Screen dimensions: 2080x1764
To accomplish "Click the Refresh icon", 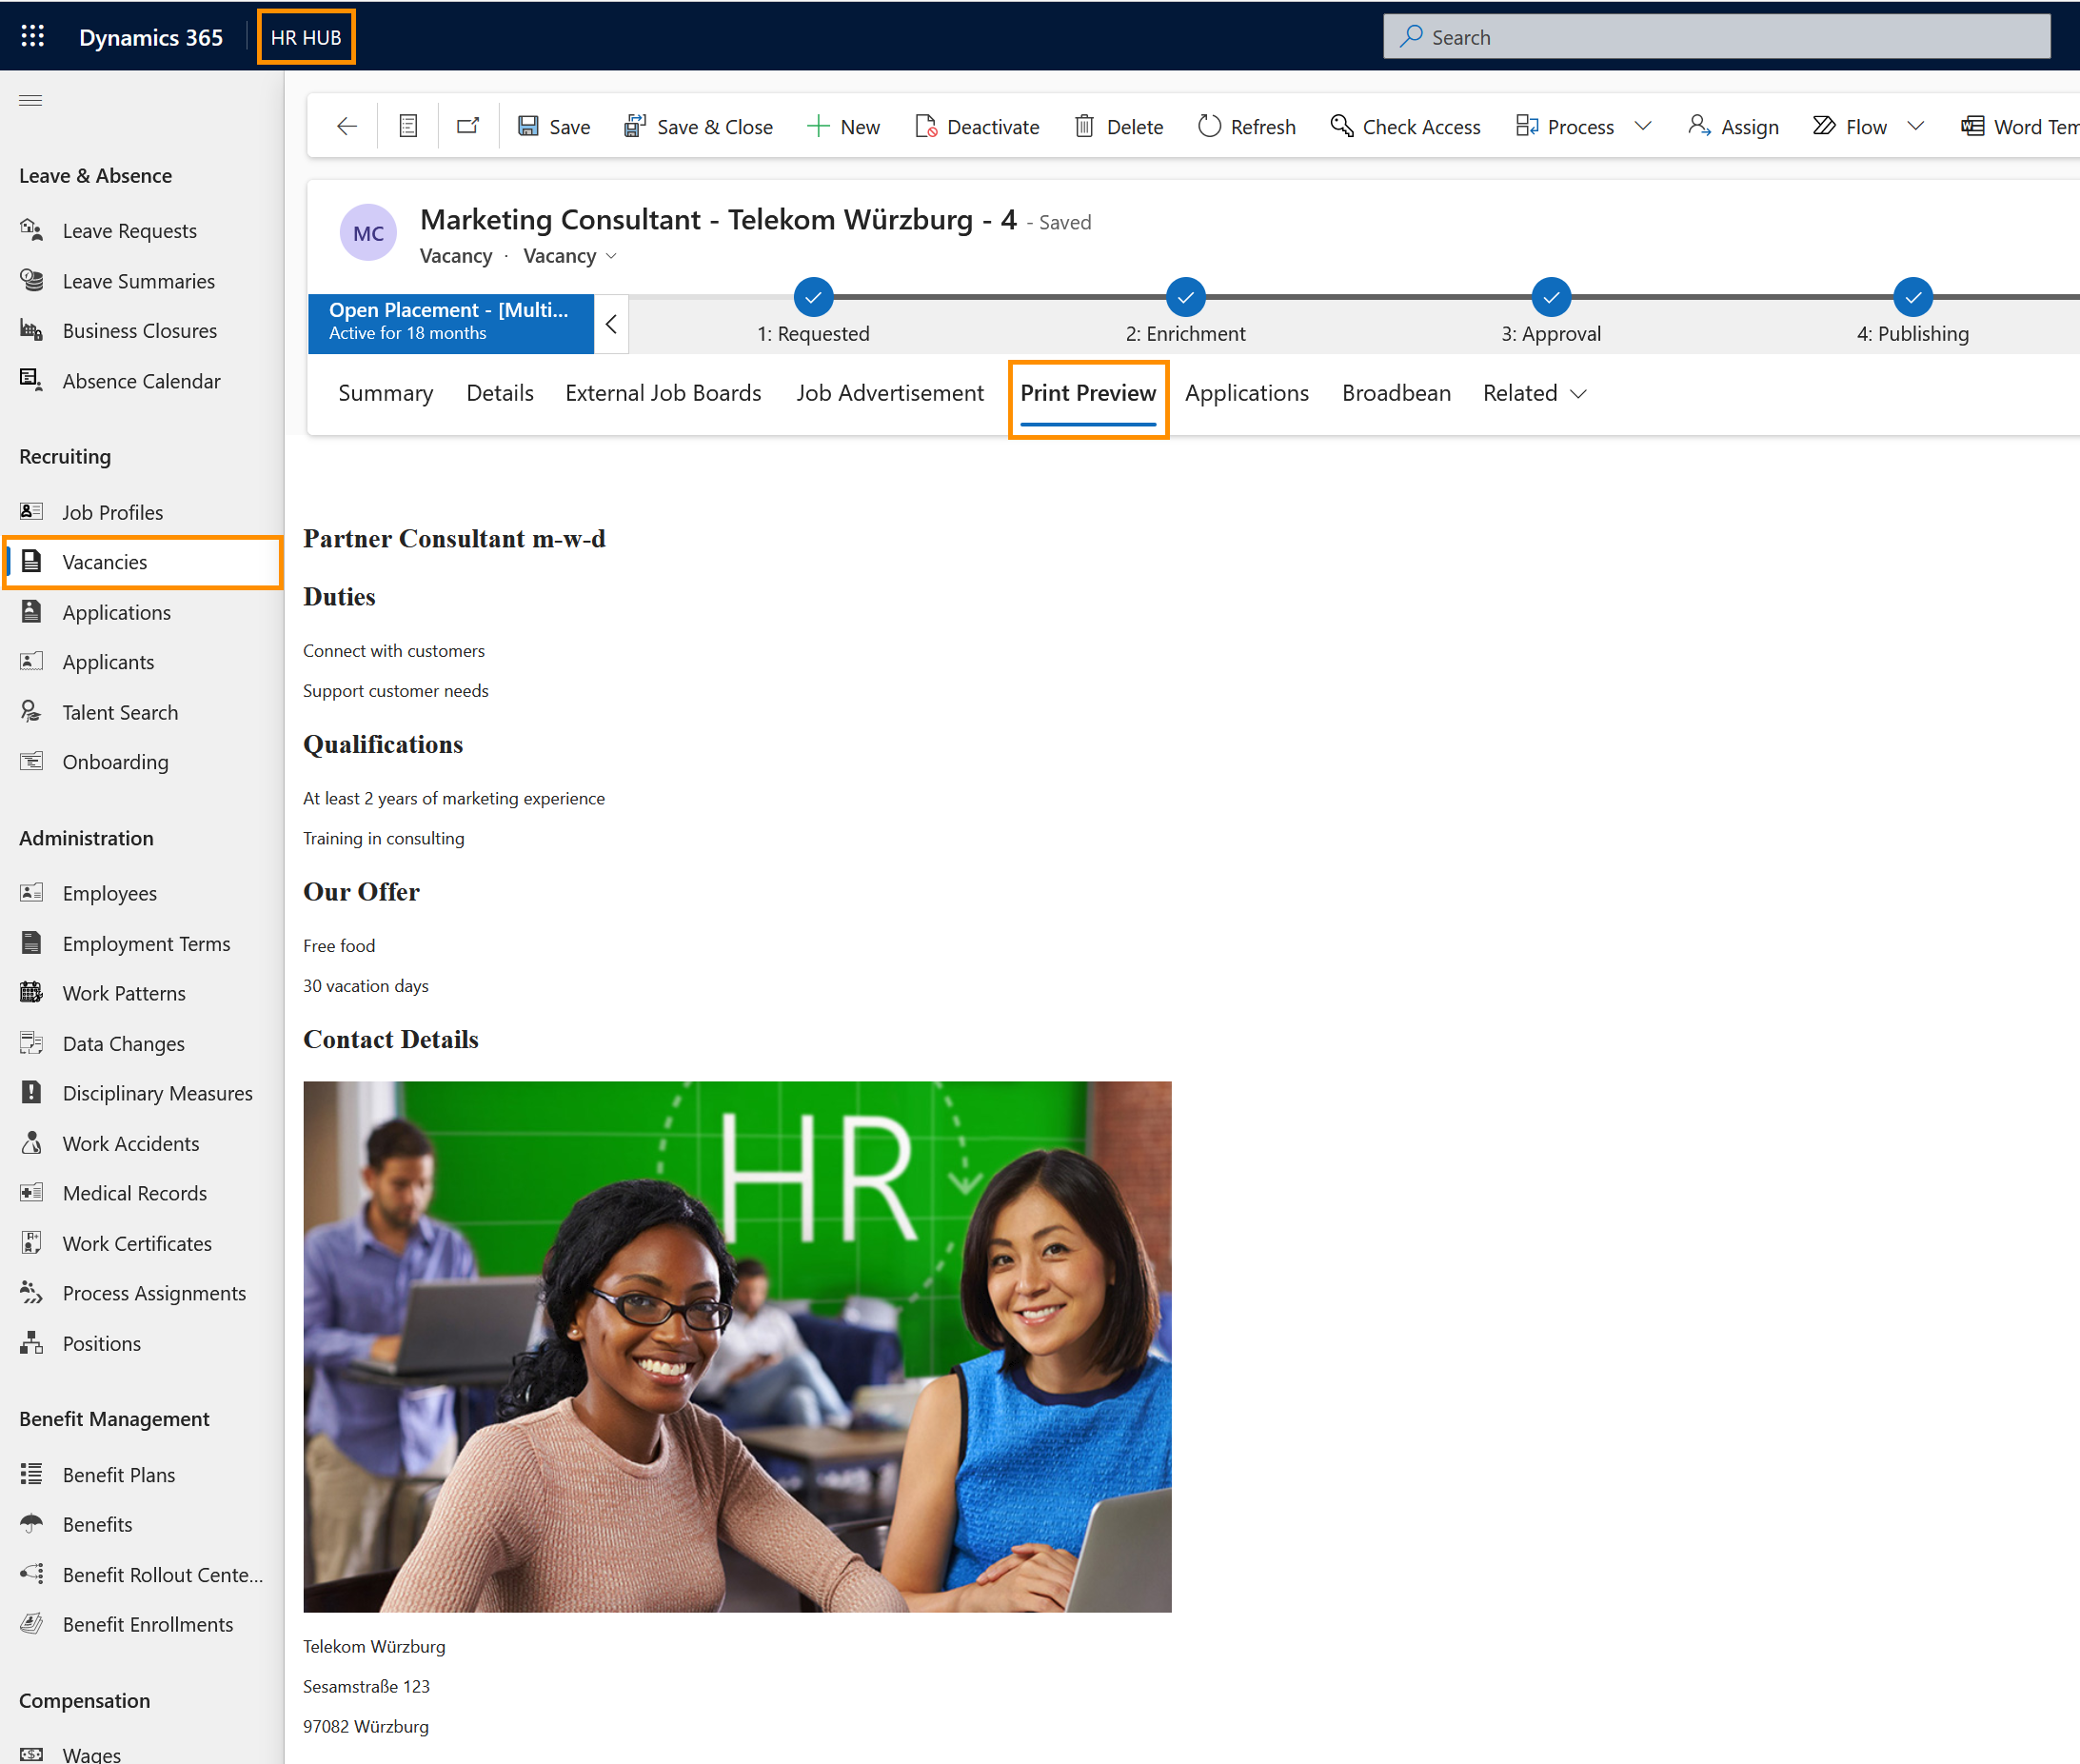I will [x=1209, y=126].
